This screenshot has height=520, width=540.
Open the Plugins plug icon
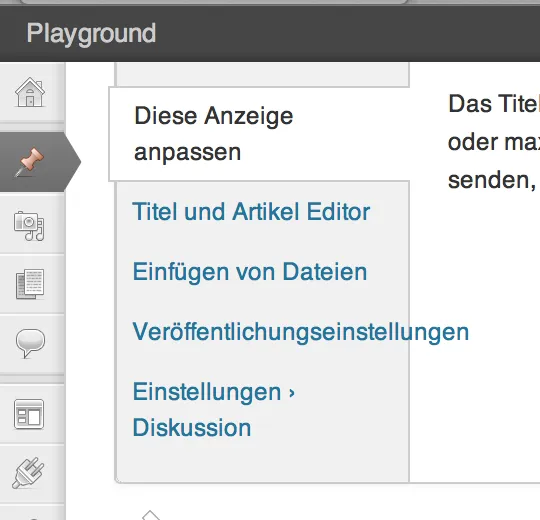point(28,473)
